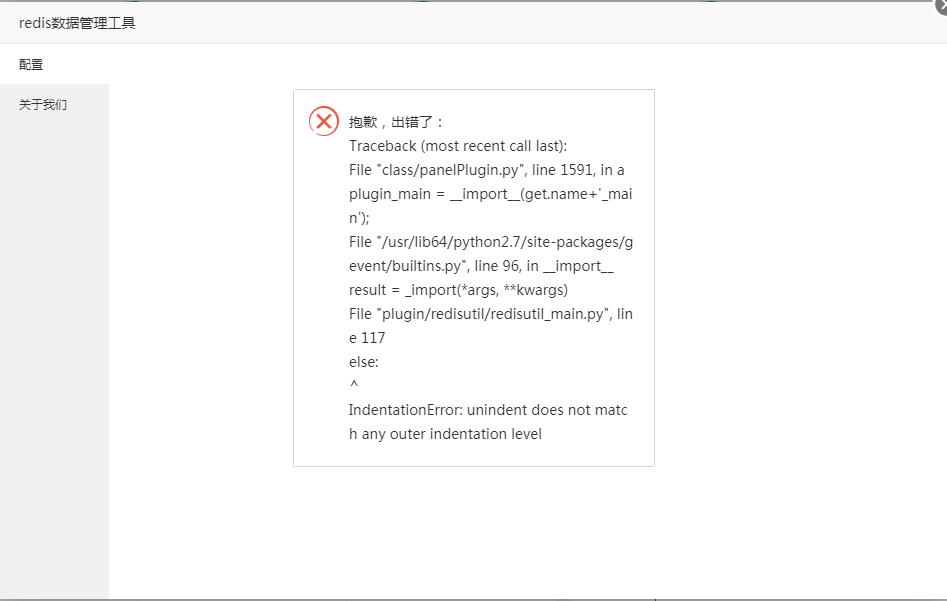The width and height of the screenshot is (947, 601).
Task: Click the redis数据管理工具 title text
Action: point(77,23)
